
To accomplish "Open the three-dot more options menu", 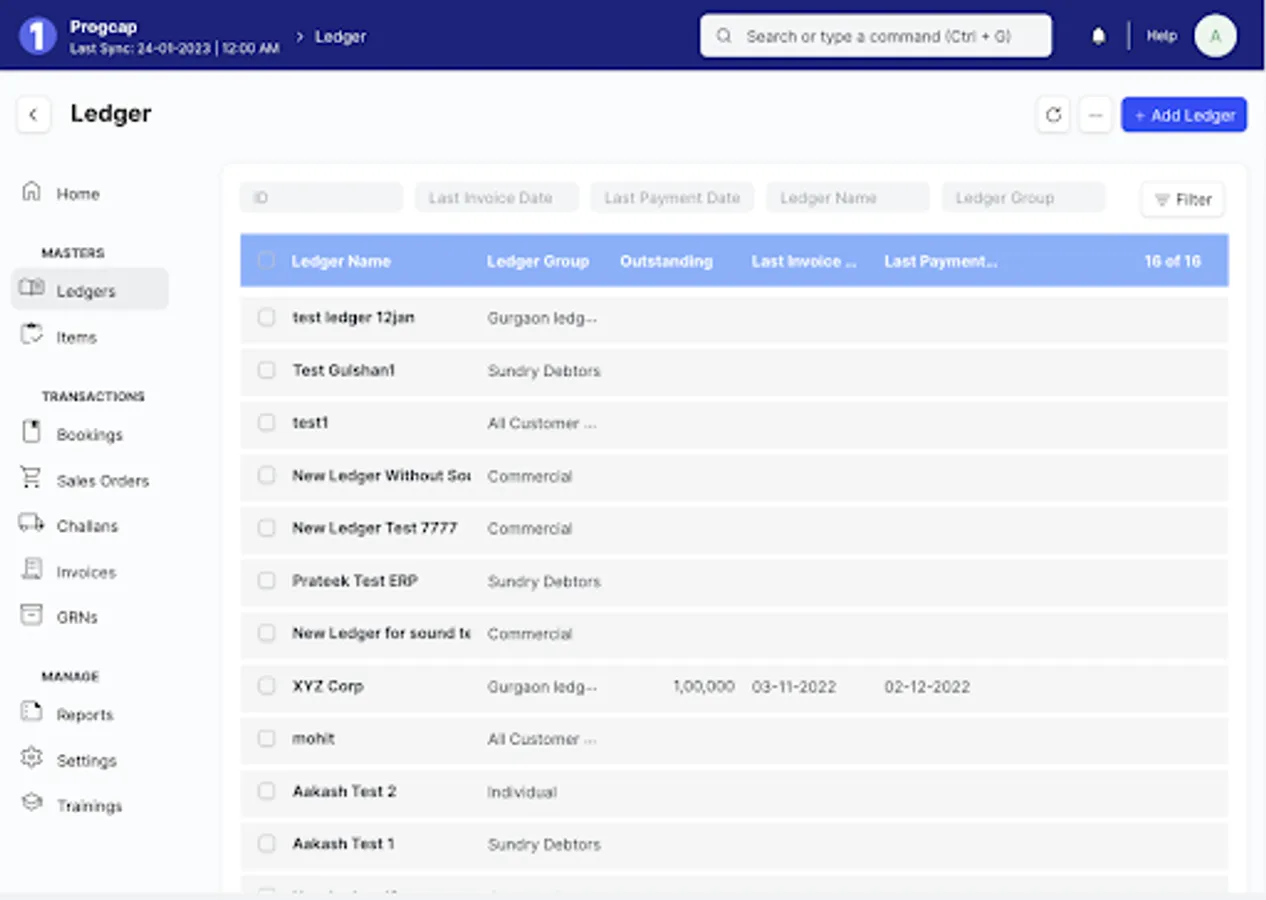I will pos(1095,115).
